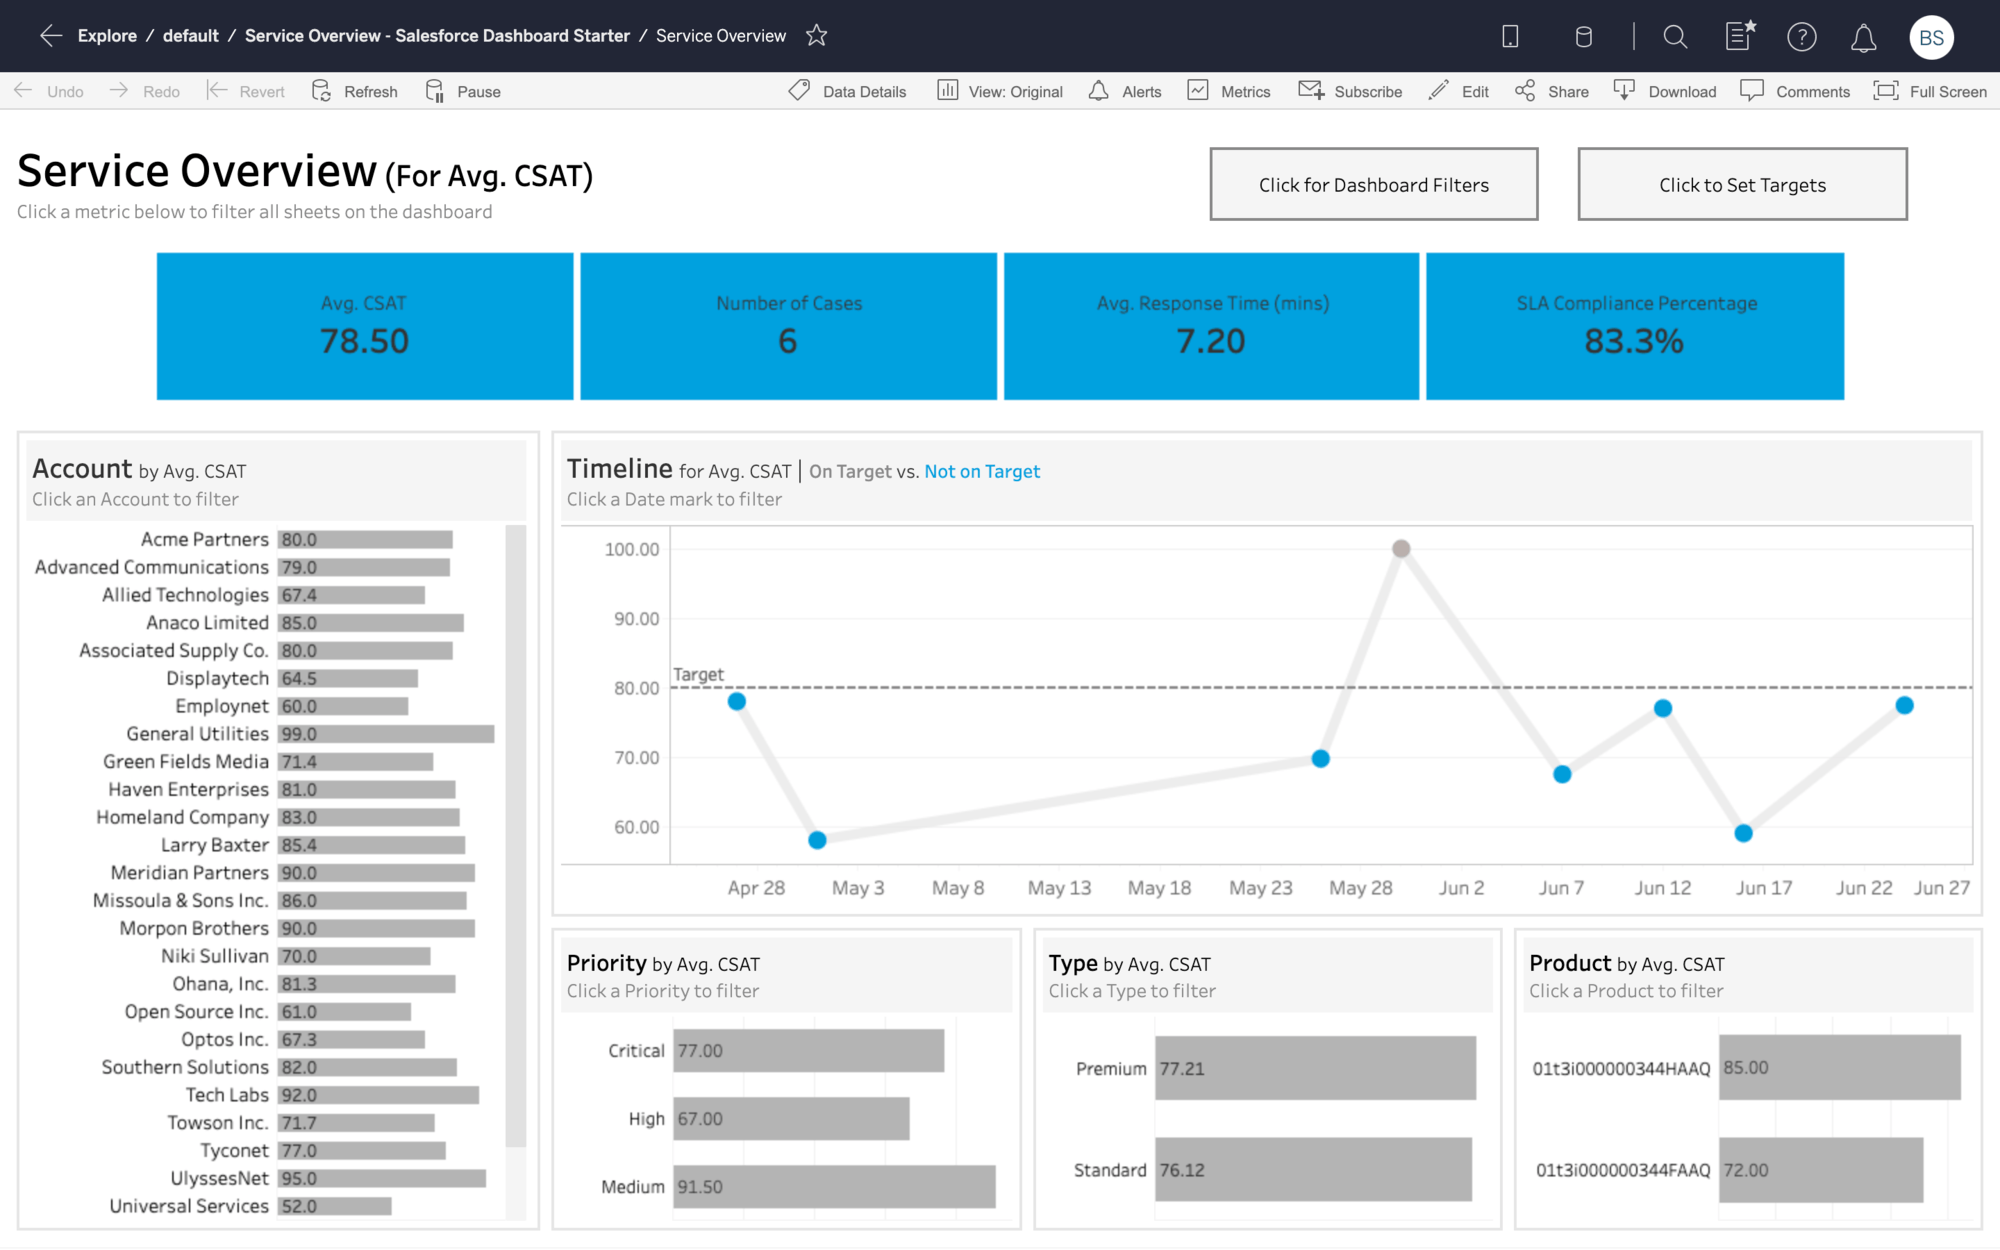Expand Click to Set Targets
The width and height of the screenshot is (2000, 1250).
click(1741, 184)
